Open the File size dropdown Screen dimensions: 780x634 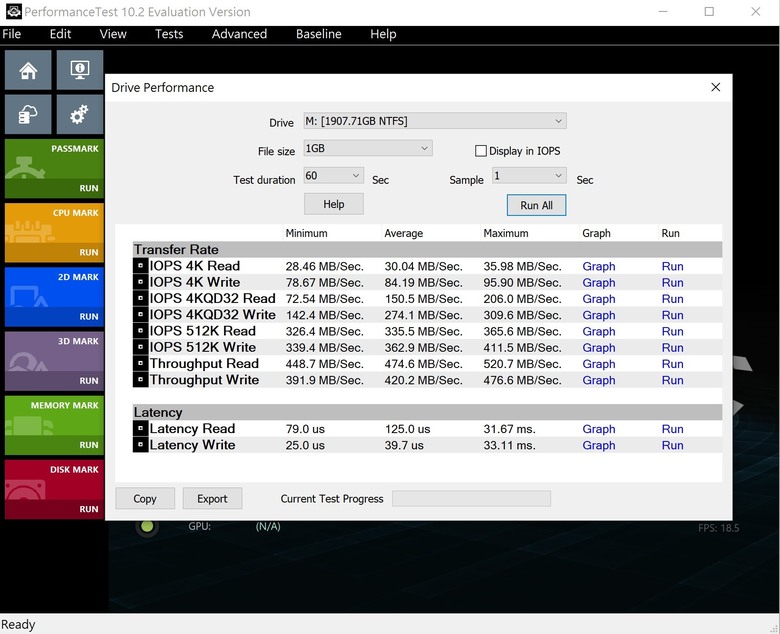368,148
